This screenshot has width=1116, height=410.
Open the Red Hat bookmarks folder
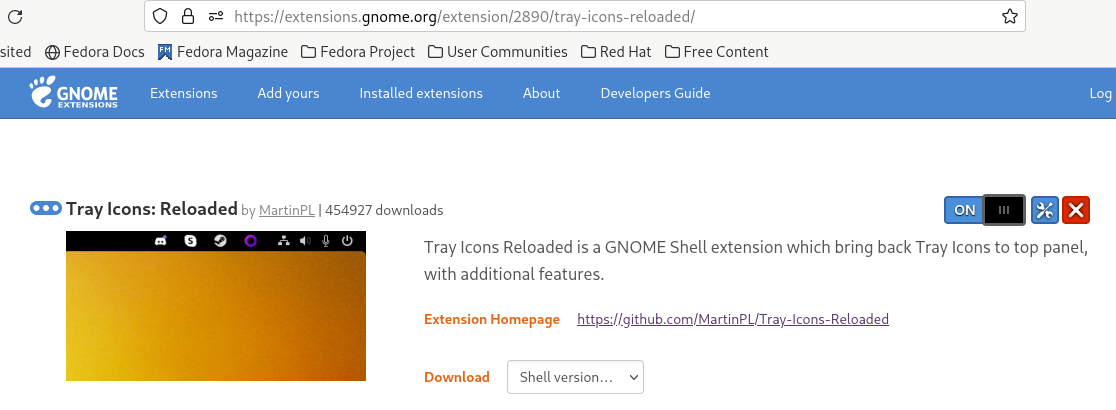click(x=615, y=52)
